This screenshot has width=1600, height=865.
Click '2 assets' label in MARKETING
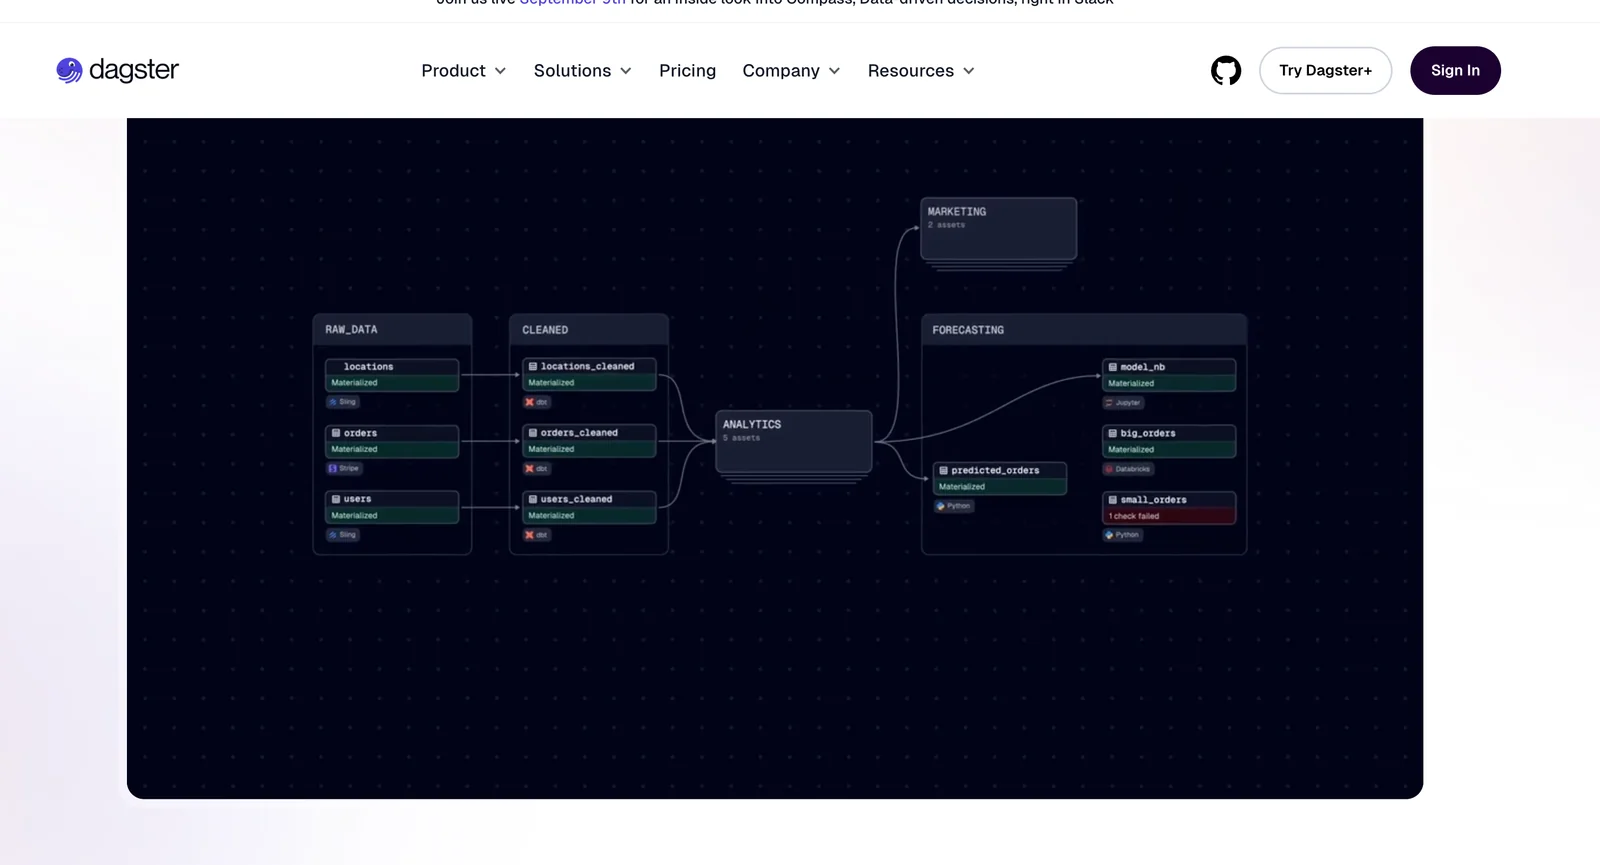[x=947, y=225]
